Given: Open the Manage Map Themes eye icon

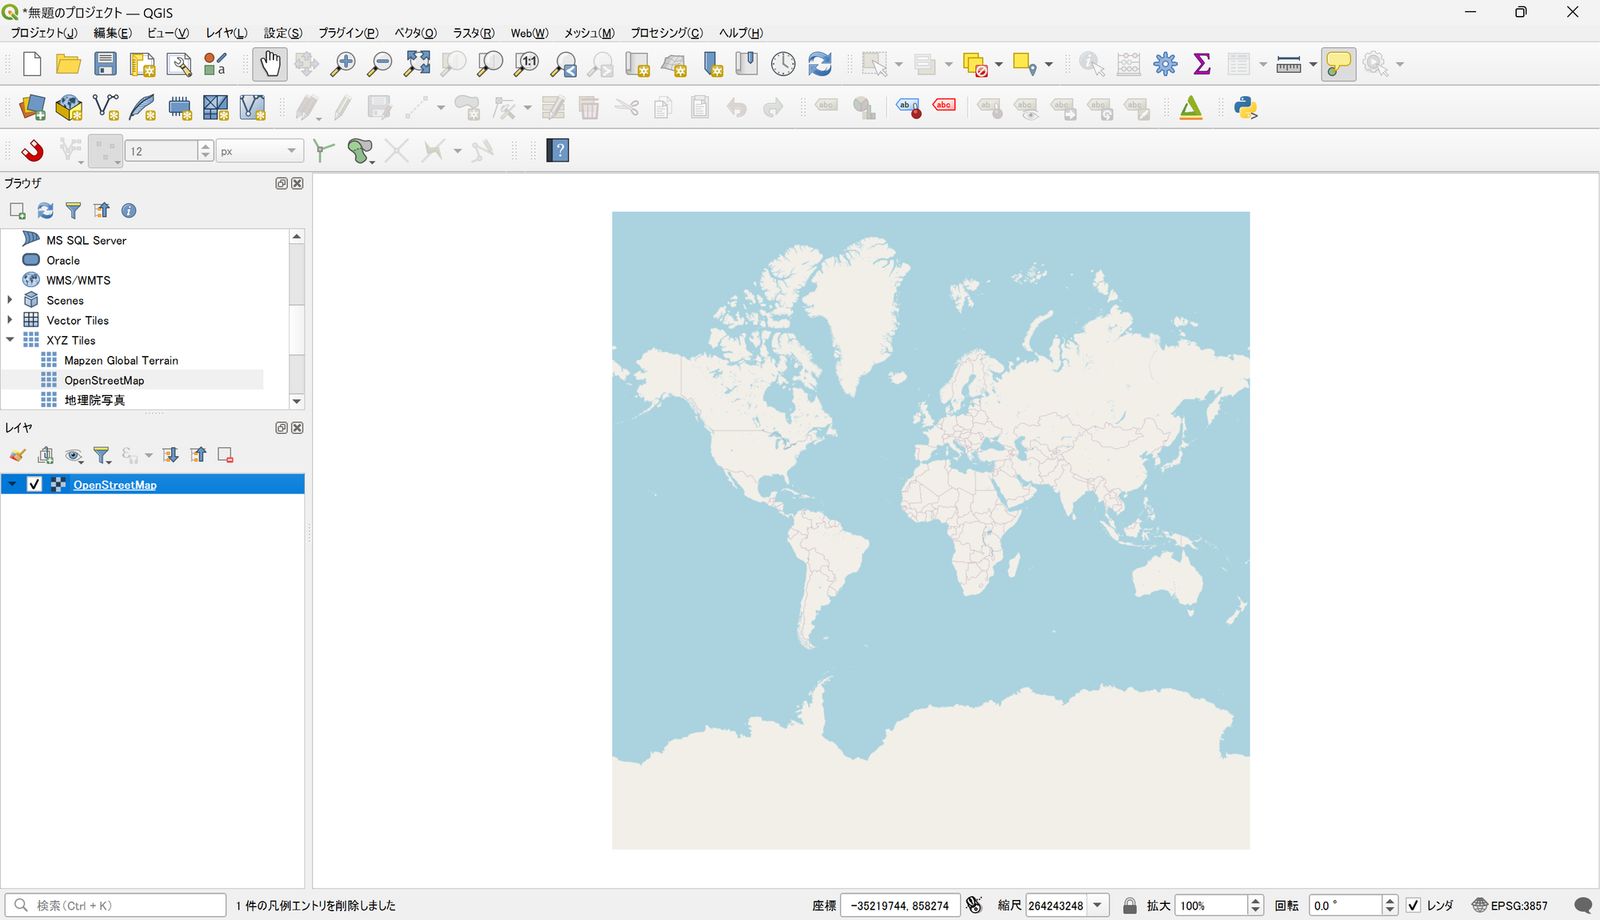Looking at the screenshot, I should [74, 456].
